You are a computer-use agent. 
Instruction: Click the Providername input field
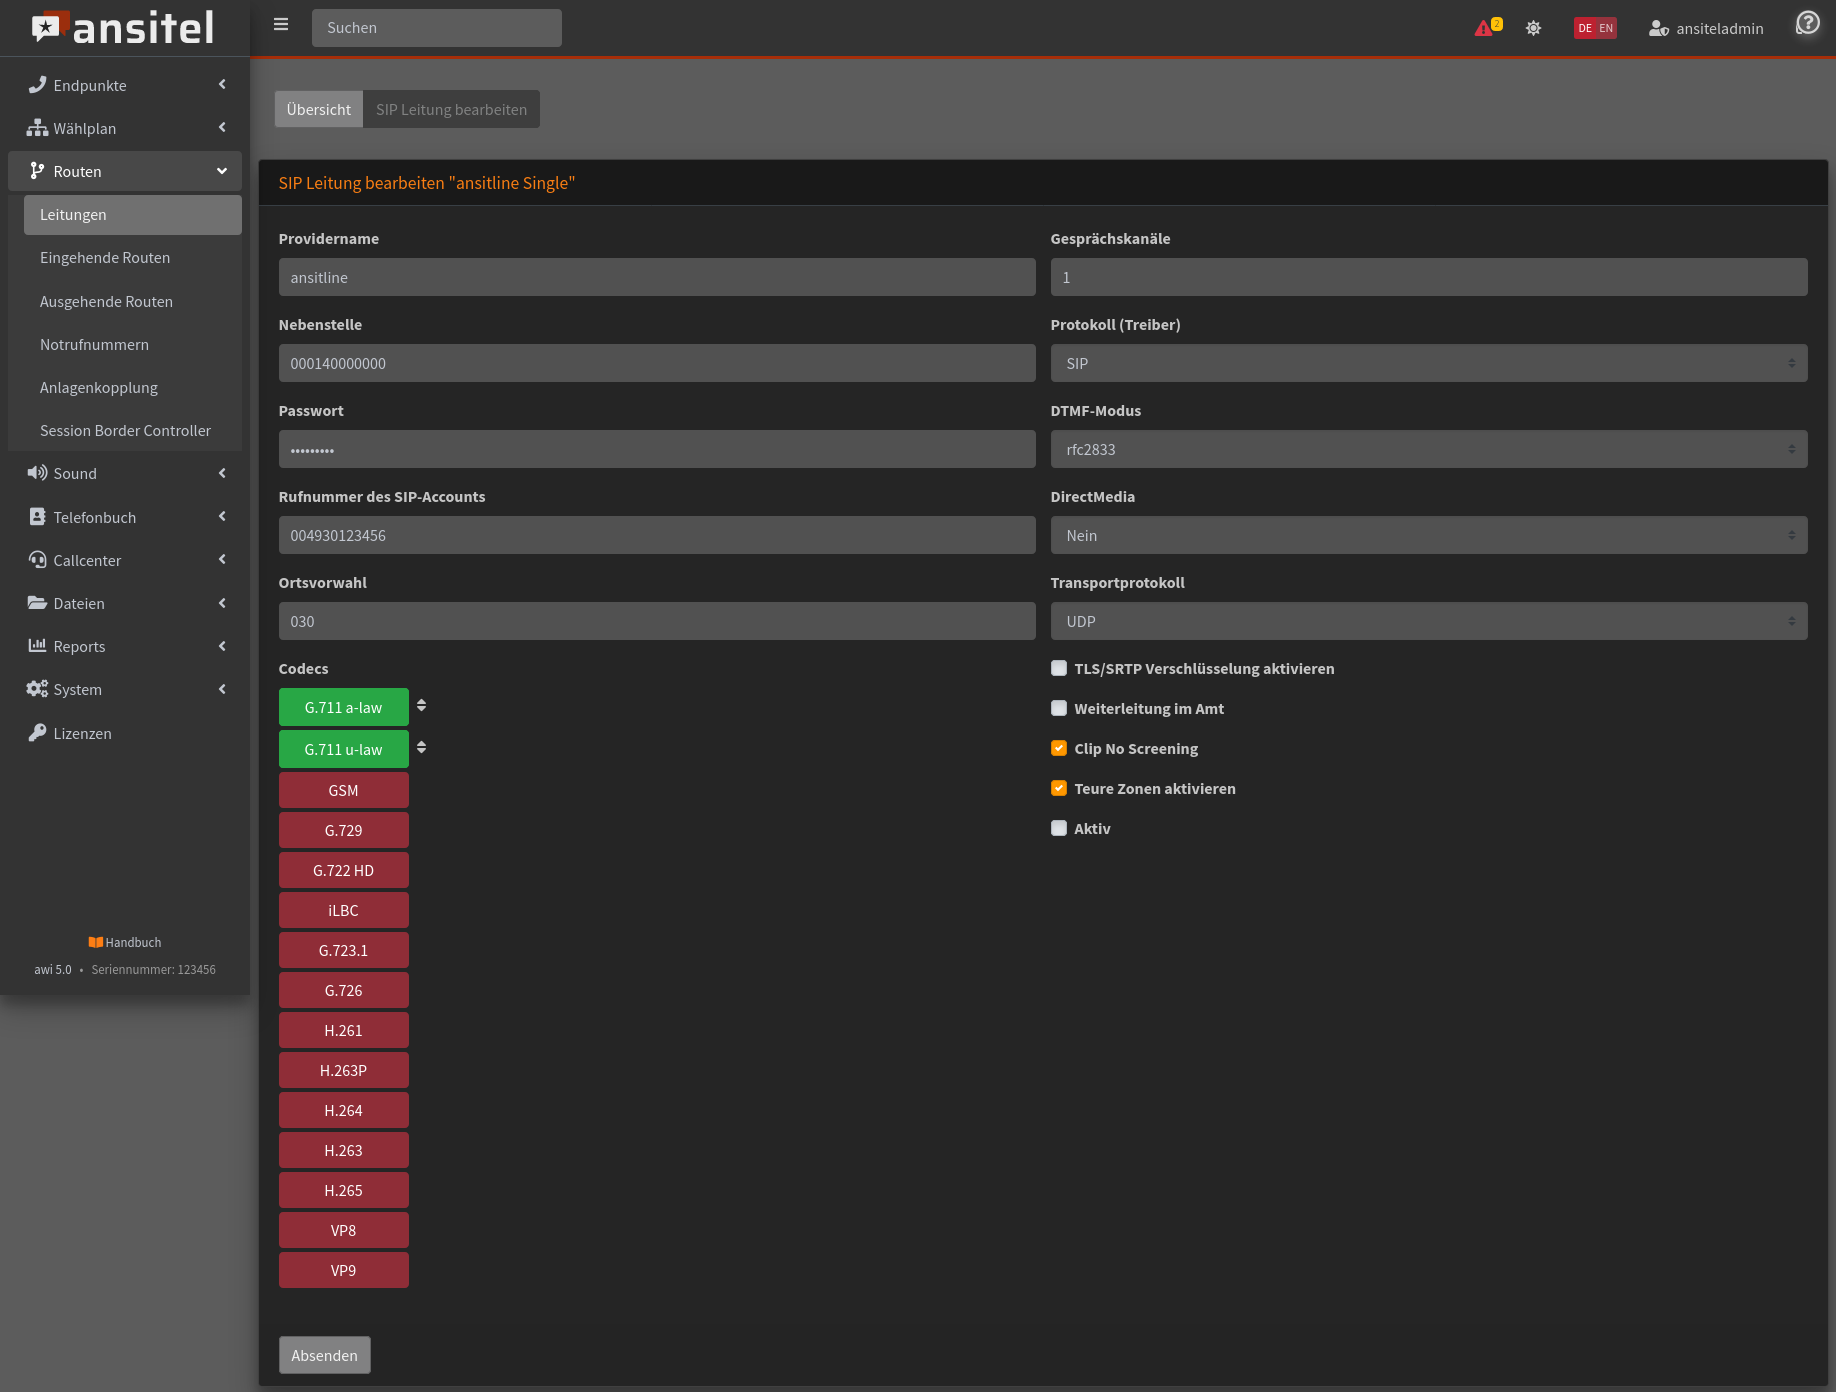[656, 277]
